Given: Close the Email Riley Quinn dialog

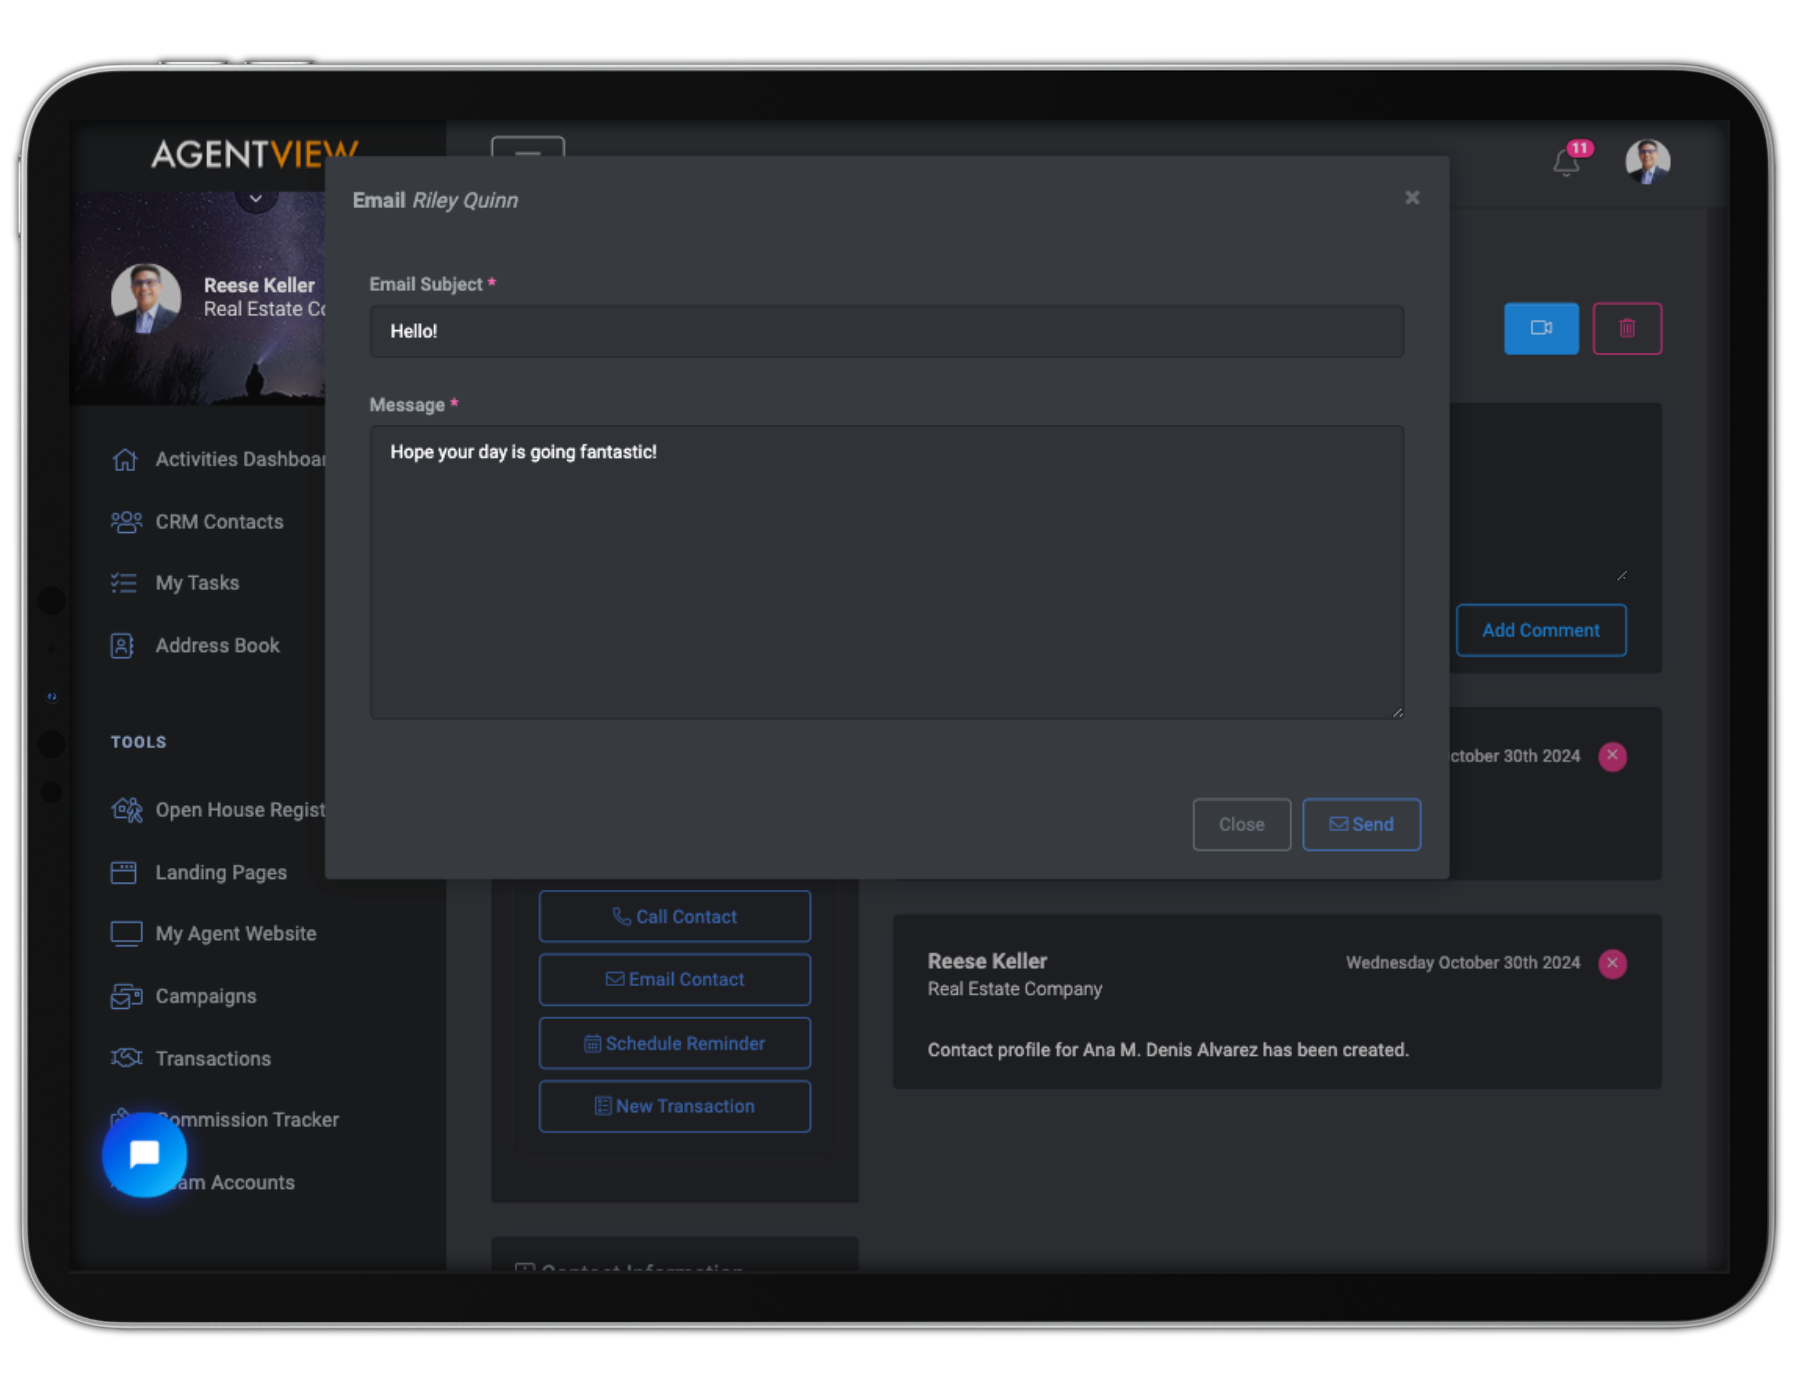Looking at the screenshot, I should 1411,198.
